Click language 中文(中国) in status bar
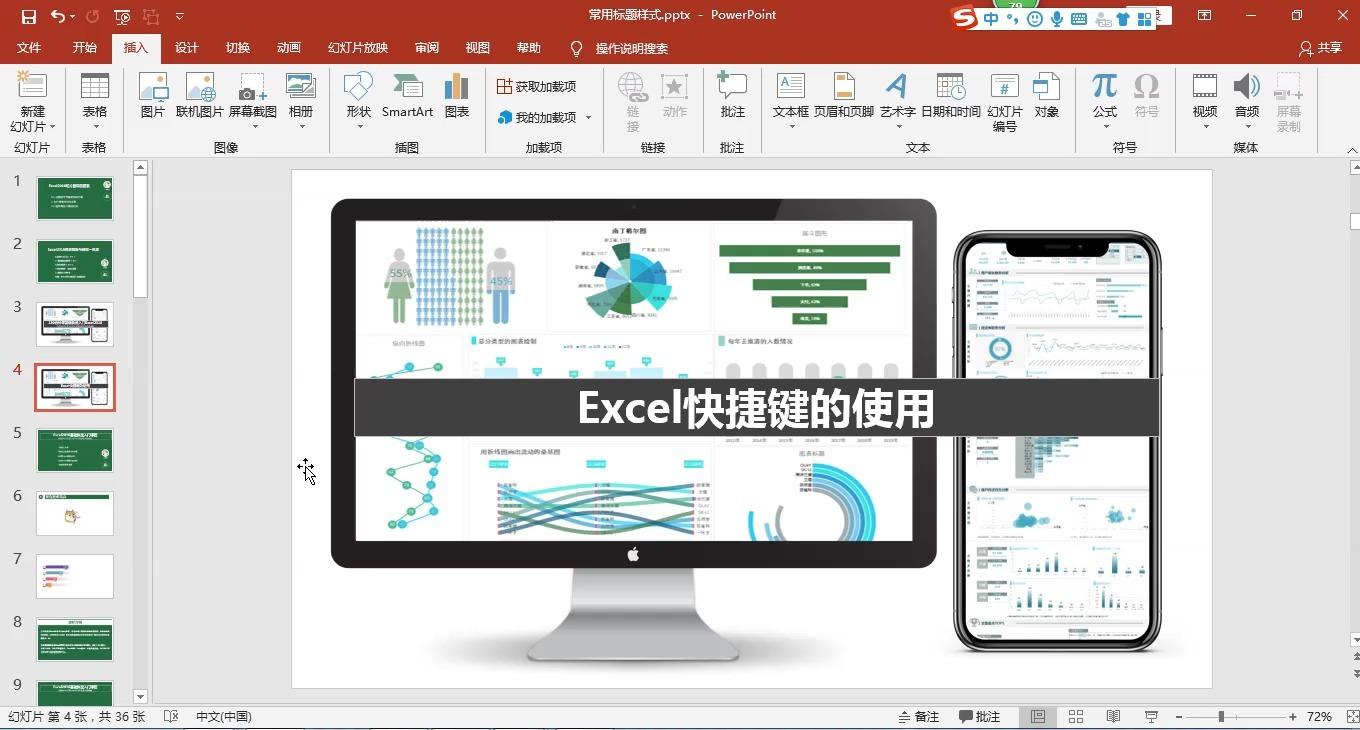The height and width of the screenshot is (730, 1360). pos(224,717)
